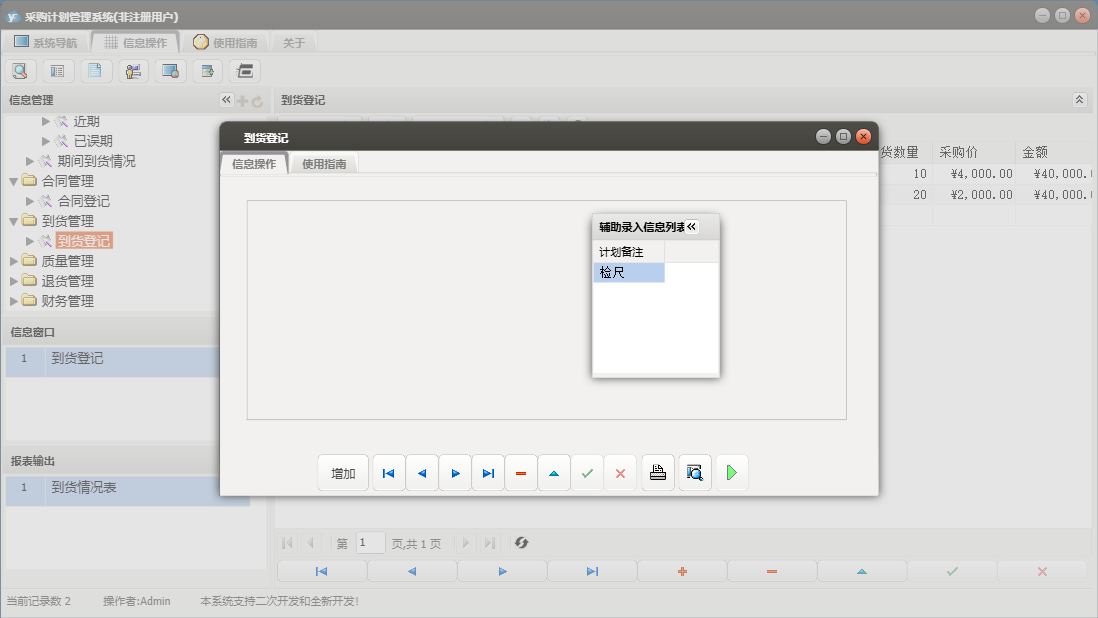Go to next record in the 到货登记 dialog
The image size is (1098, 618).
click(x=455, y=473)
